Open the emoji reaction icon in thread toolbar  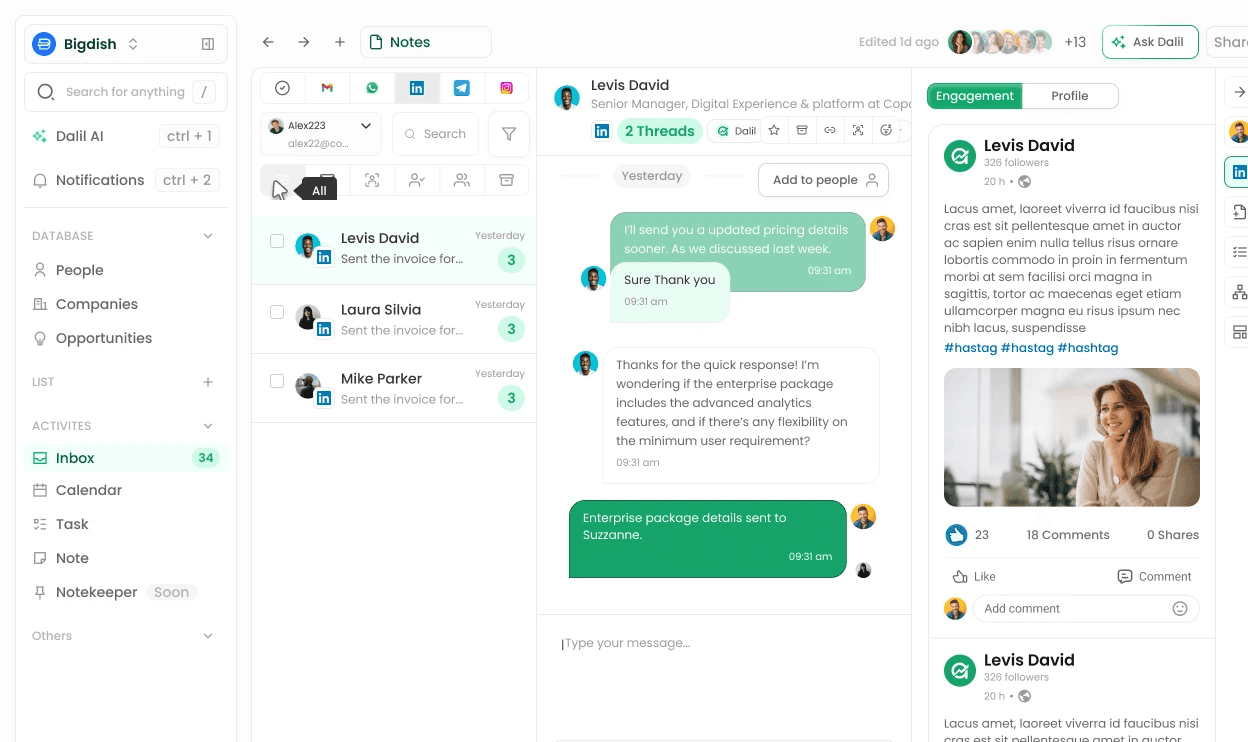[886, 131]
